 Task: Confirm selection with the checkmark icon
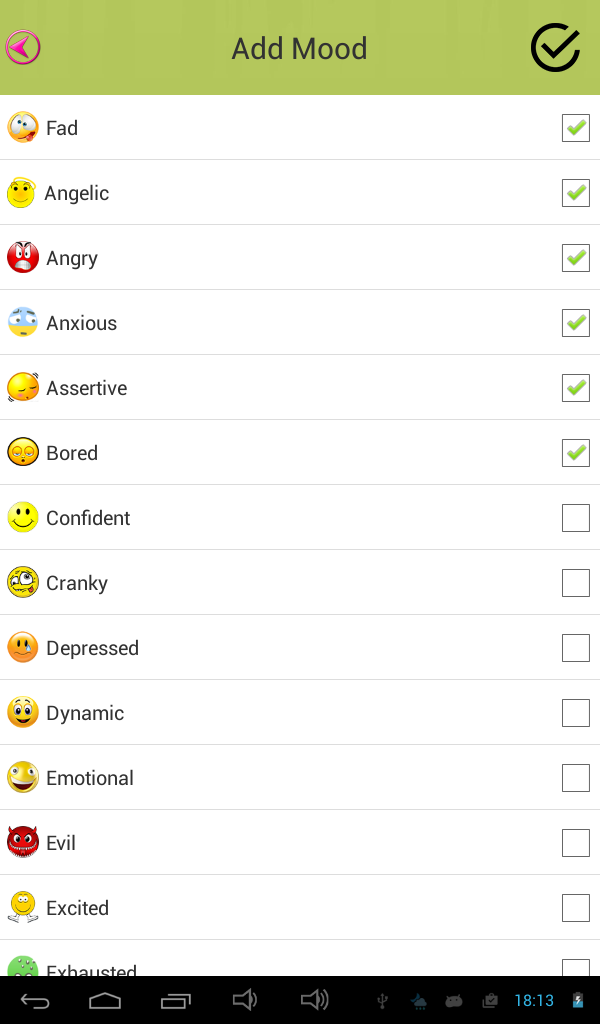pos(555,48)
